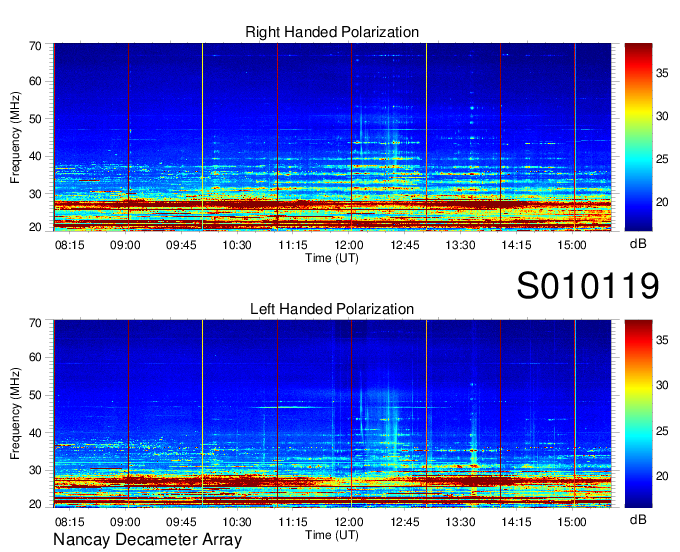This screenshot has width=680, height=552.
Task: Click the "50" frequency tick of Left Handed plot
Action: (35, 395)
